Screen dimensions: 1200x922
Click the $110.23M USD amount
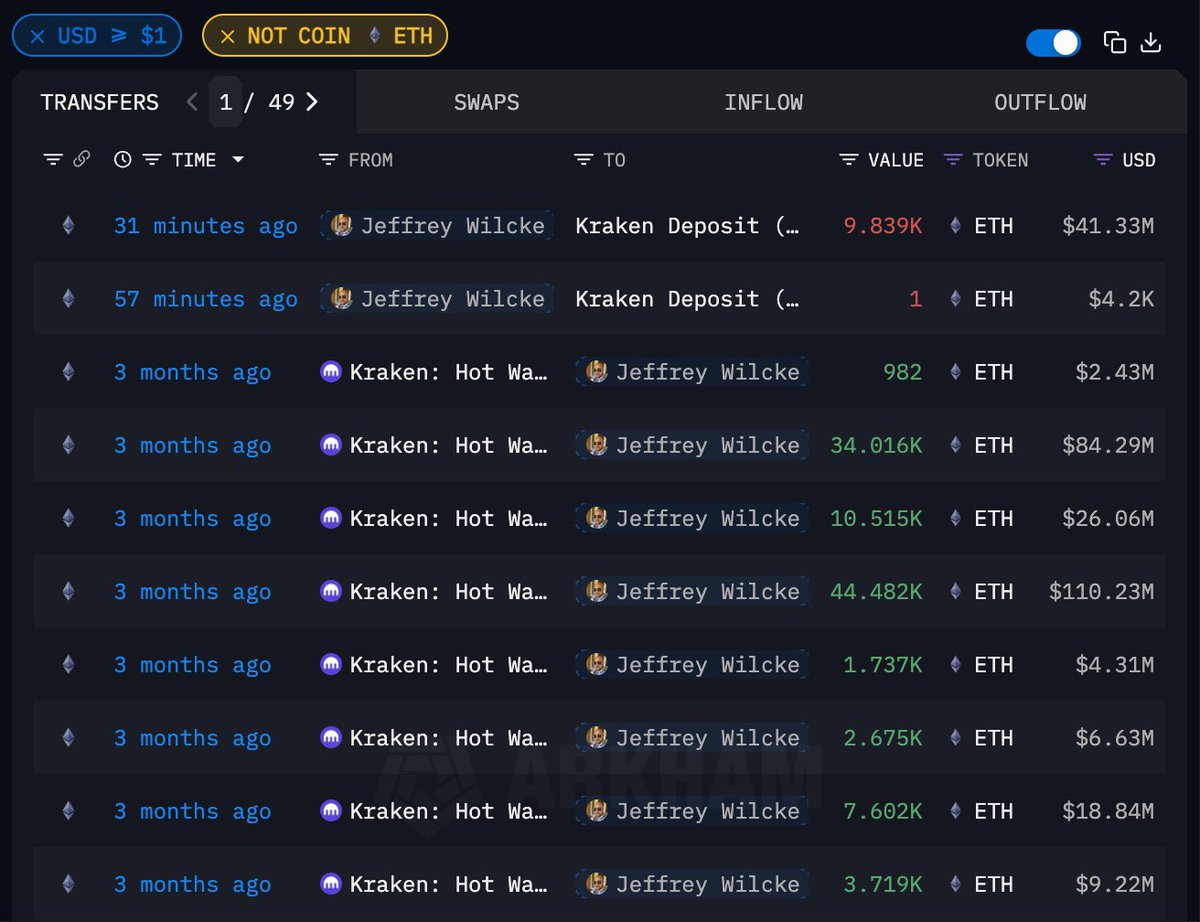point(1101,591)
